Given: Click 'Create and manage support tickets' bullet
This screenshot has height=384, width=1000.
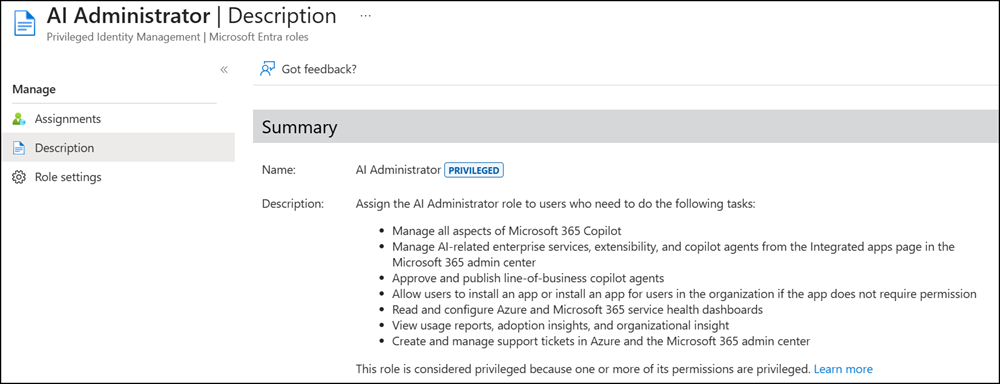Looking at the screenshot, I should 601,341.
